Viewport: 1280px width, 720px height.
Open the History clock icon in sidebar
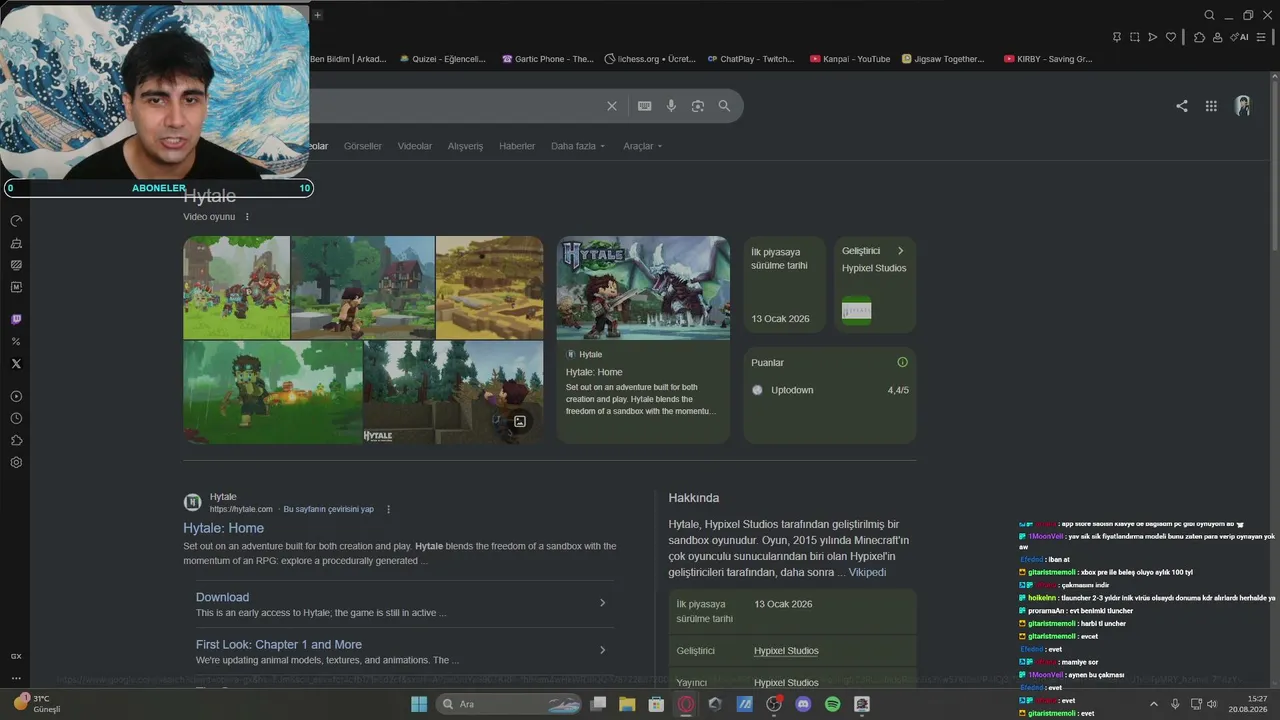coord(16,419)
